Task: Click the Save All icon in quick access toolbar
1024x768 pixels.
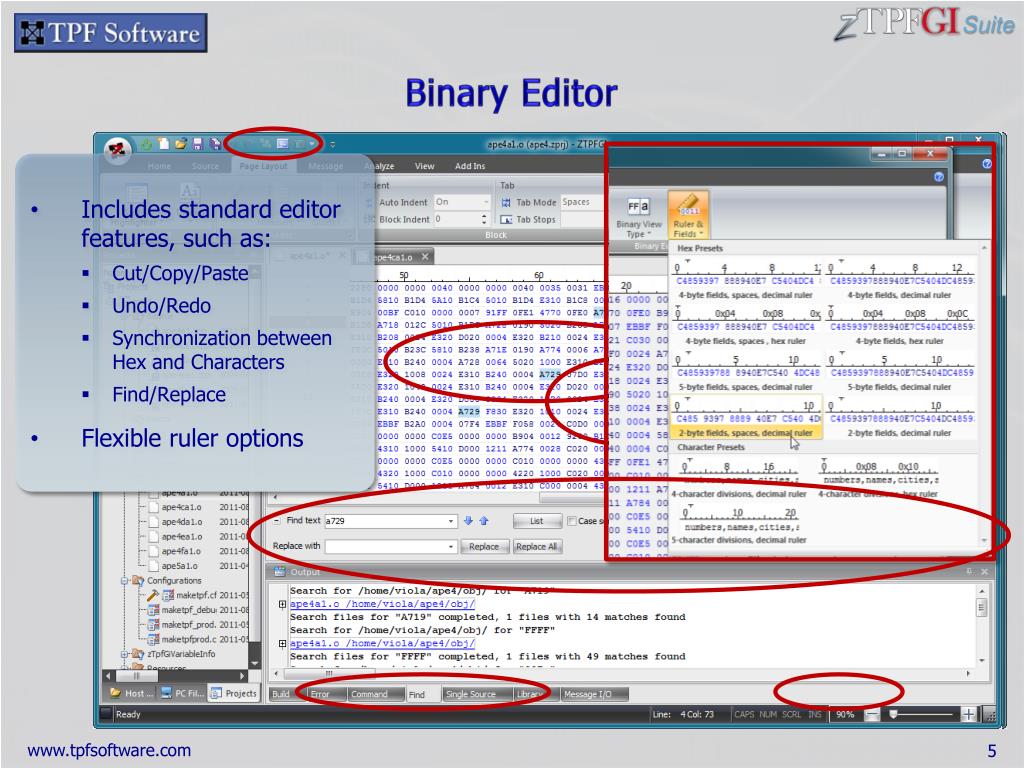Action: coord(214,144)
